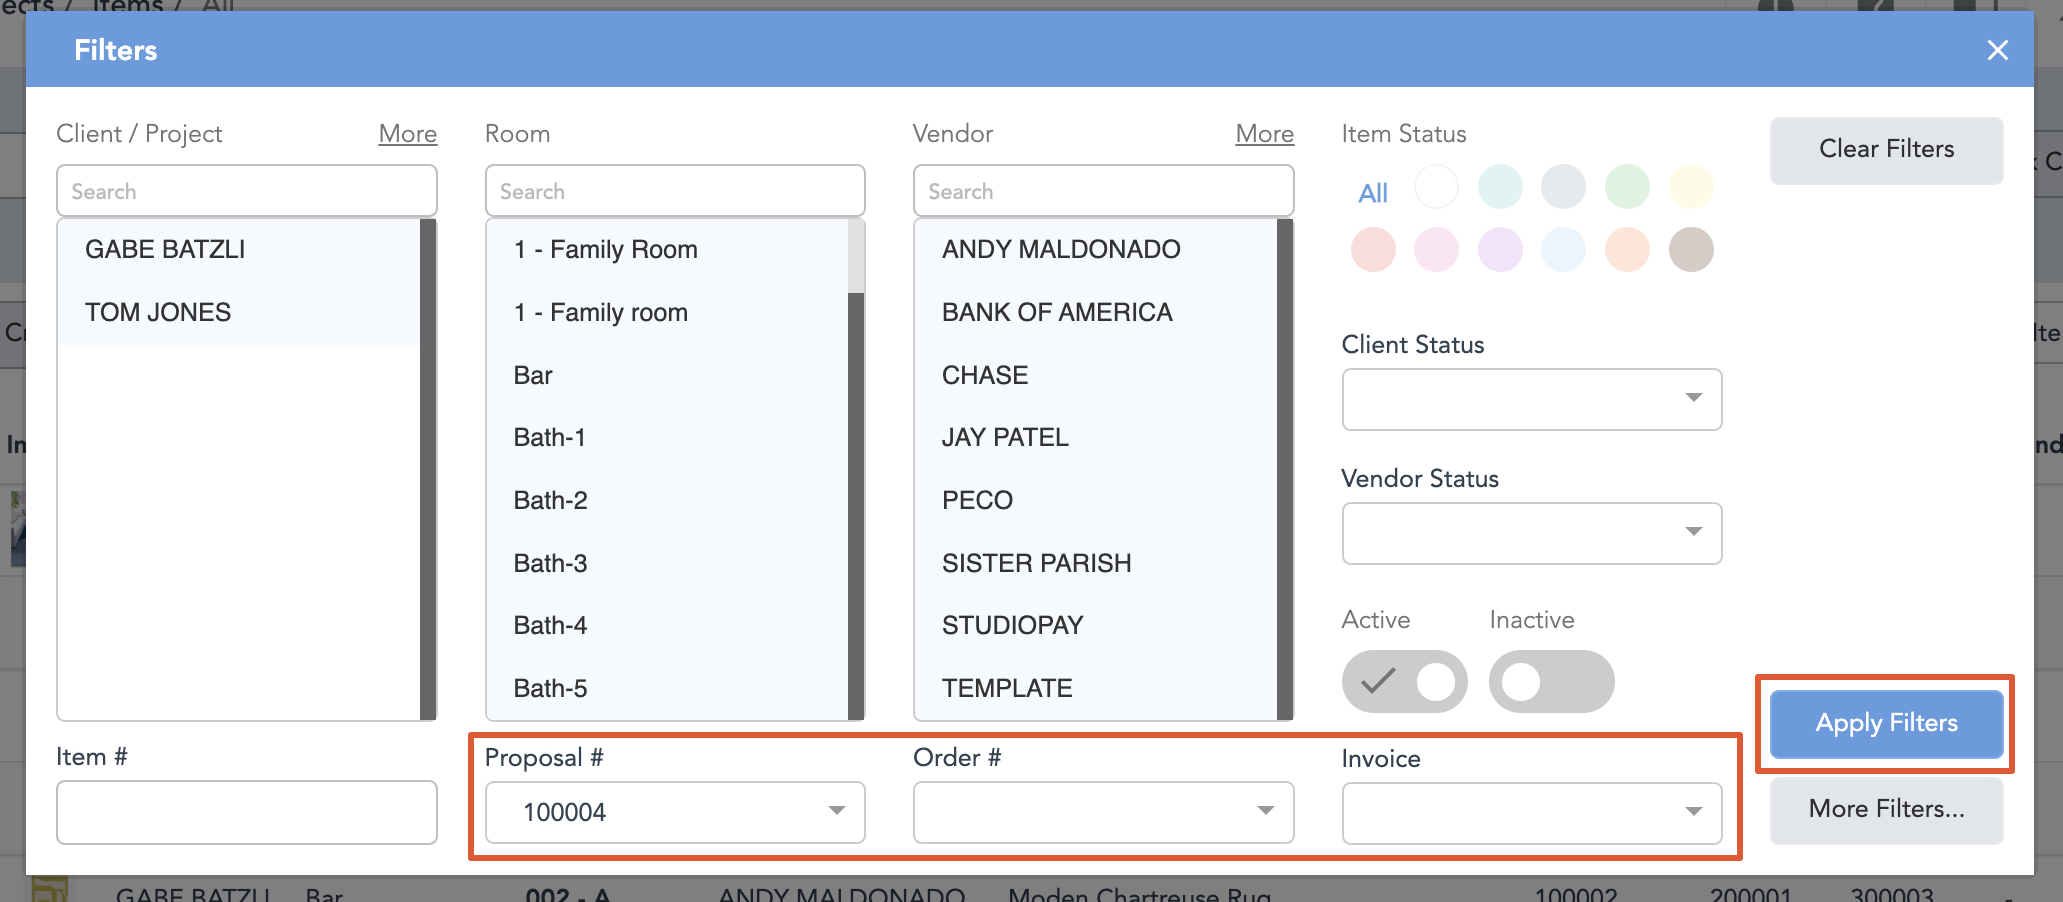
Task: Focus the Vendor search field
Action: [x=1103, y=191]
